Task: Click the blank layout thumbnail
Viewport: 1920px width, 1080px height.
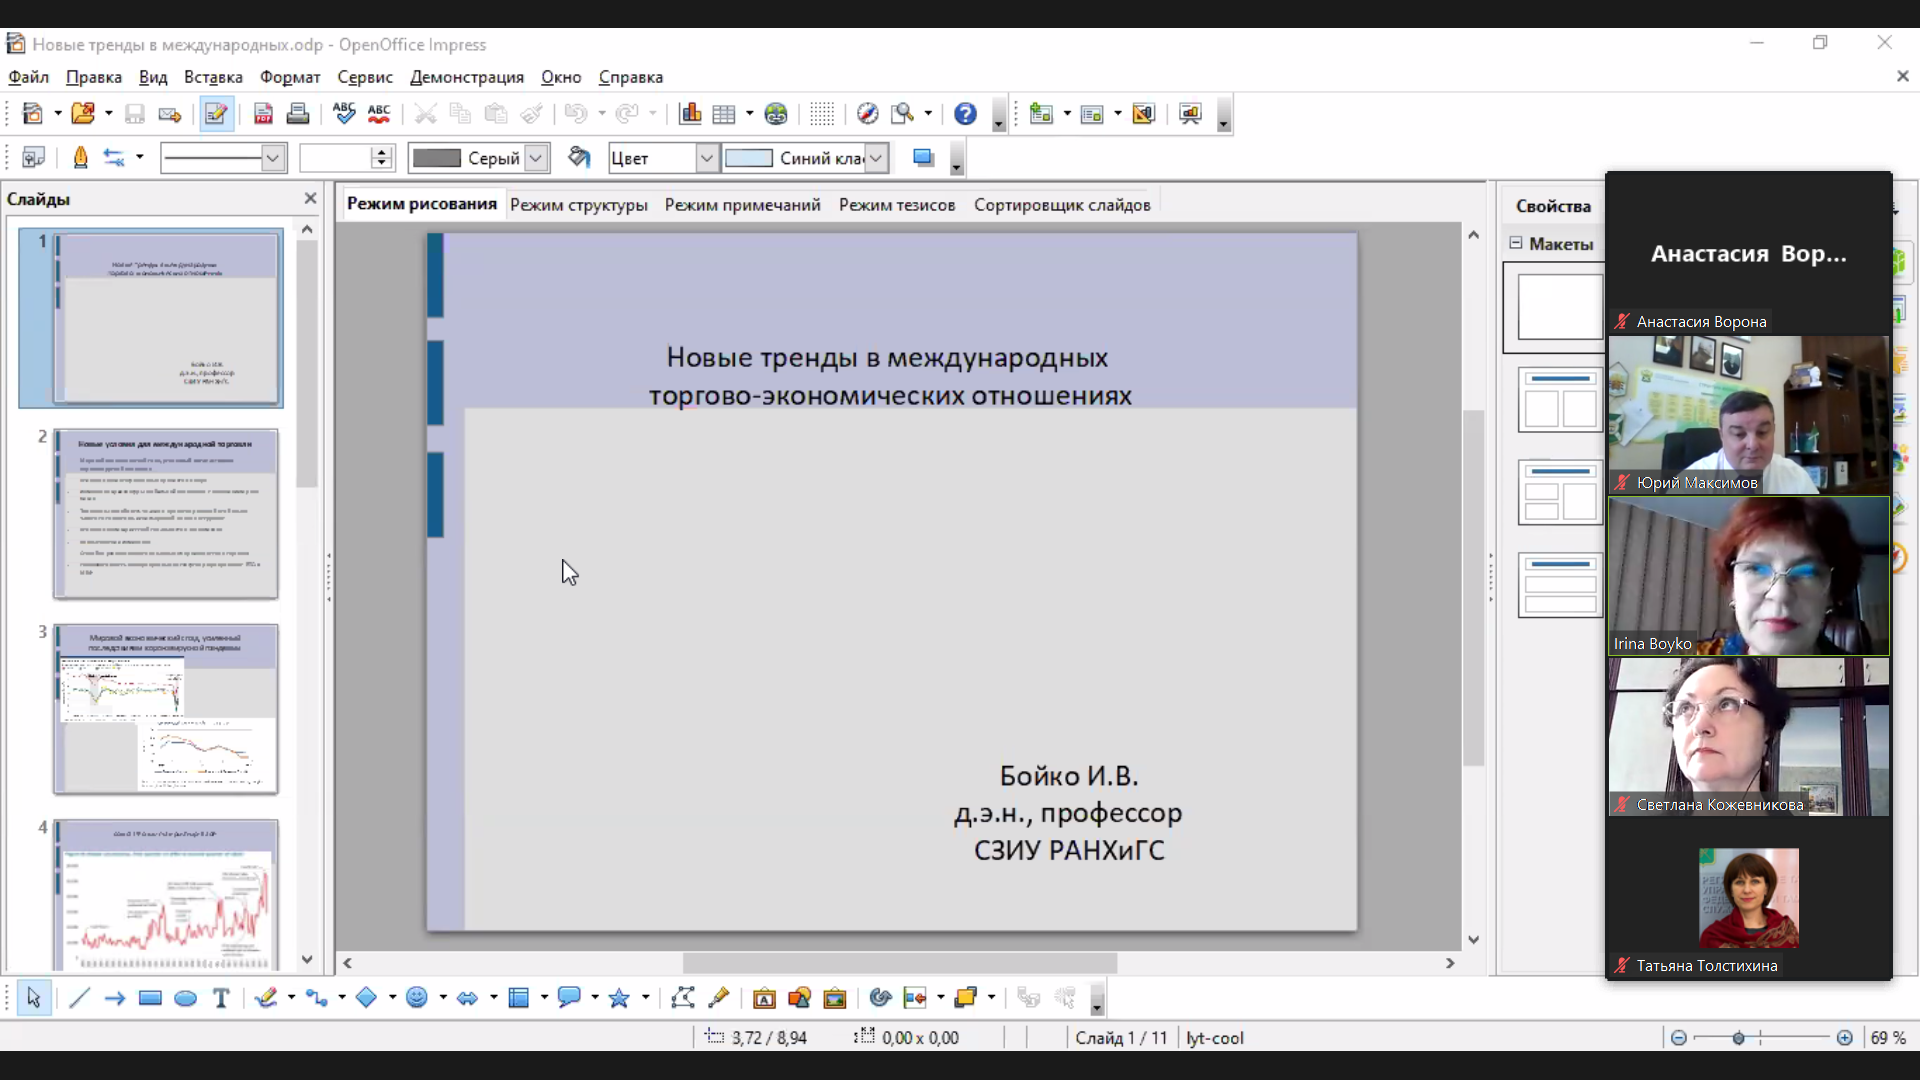Action: (1560, 307)
